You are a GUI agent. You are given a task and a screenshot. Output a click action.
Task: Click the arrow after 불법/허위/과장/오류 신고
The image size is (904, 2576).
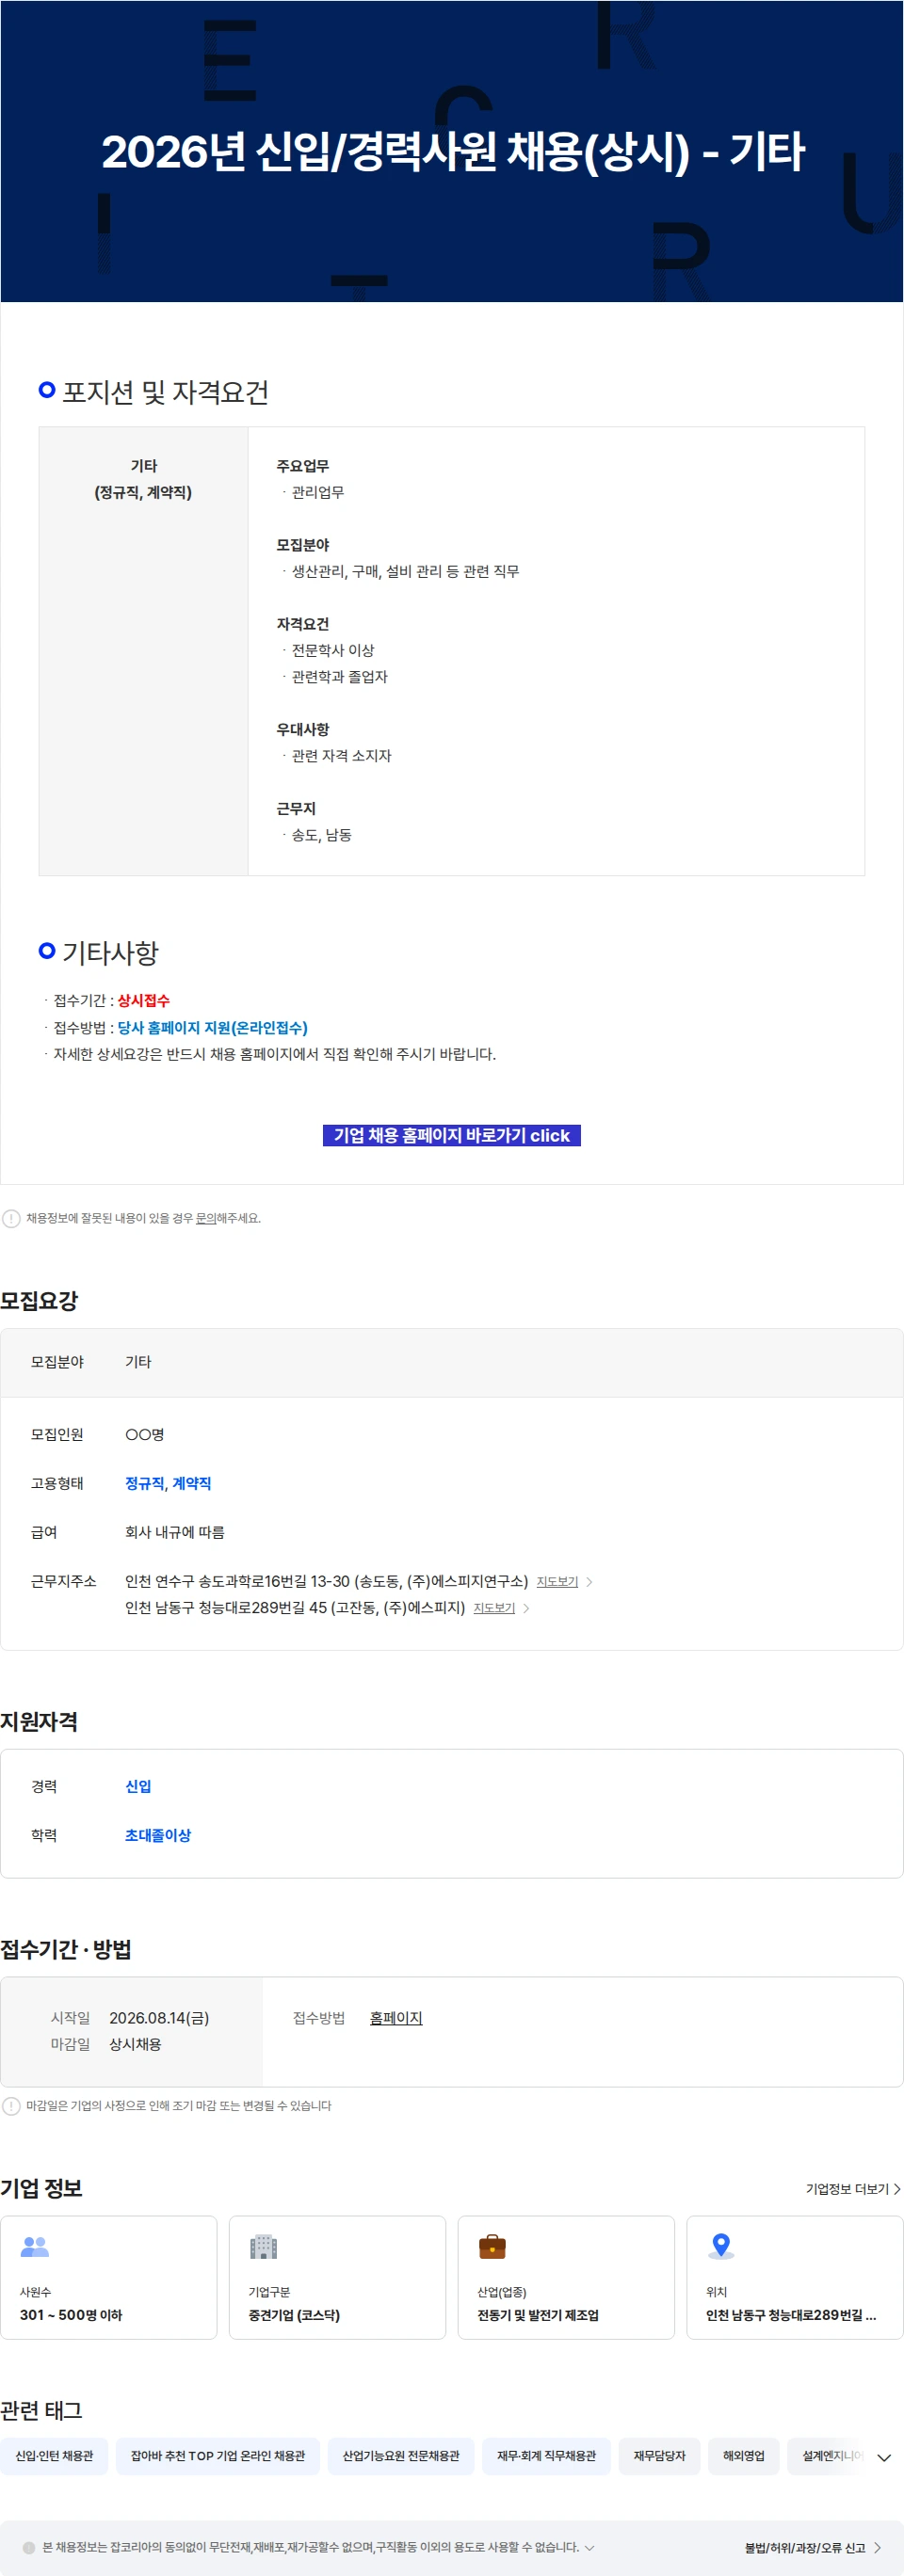click(877, 2547)
